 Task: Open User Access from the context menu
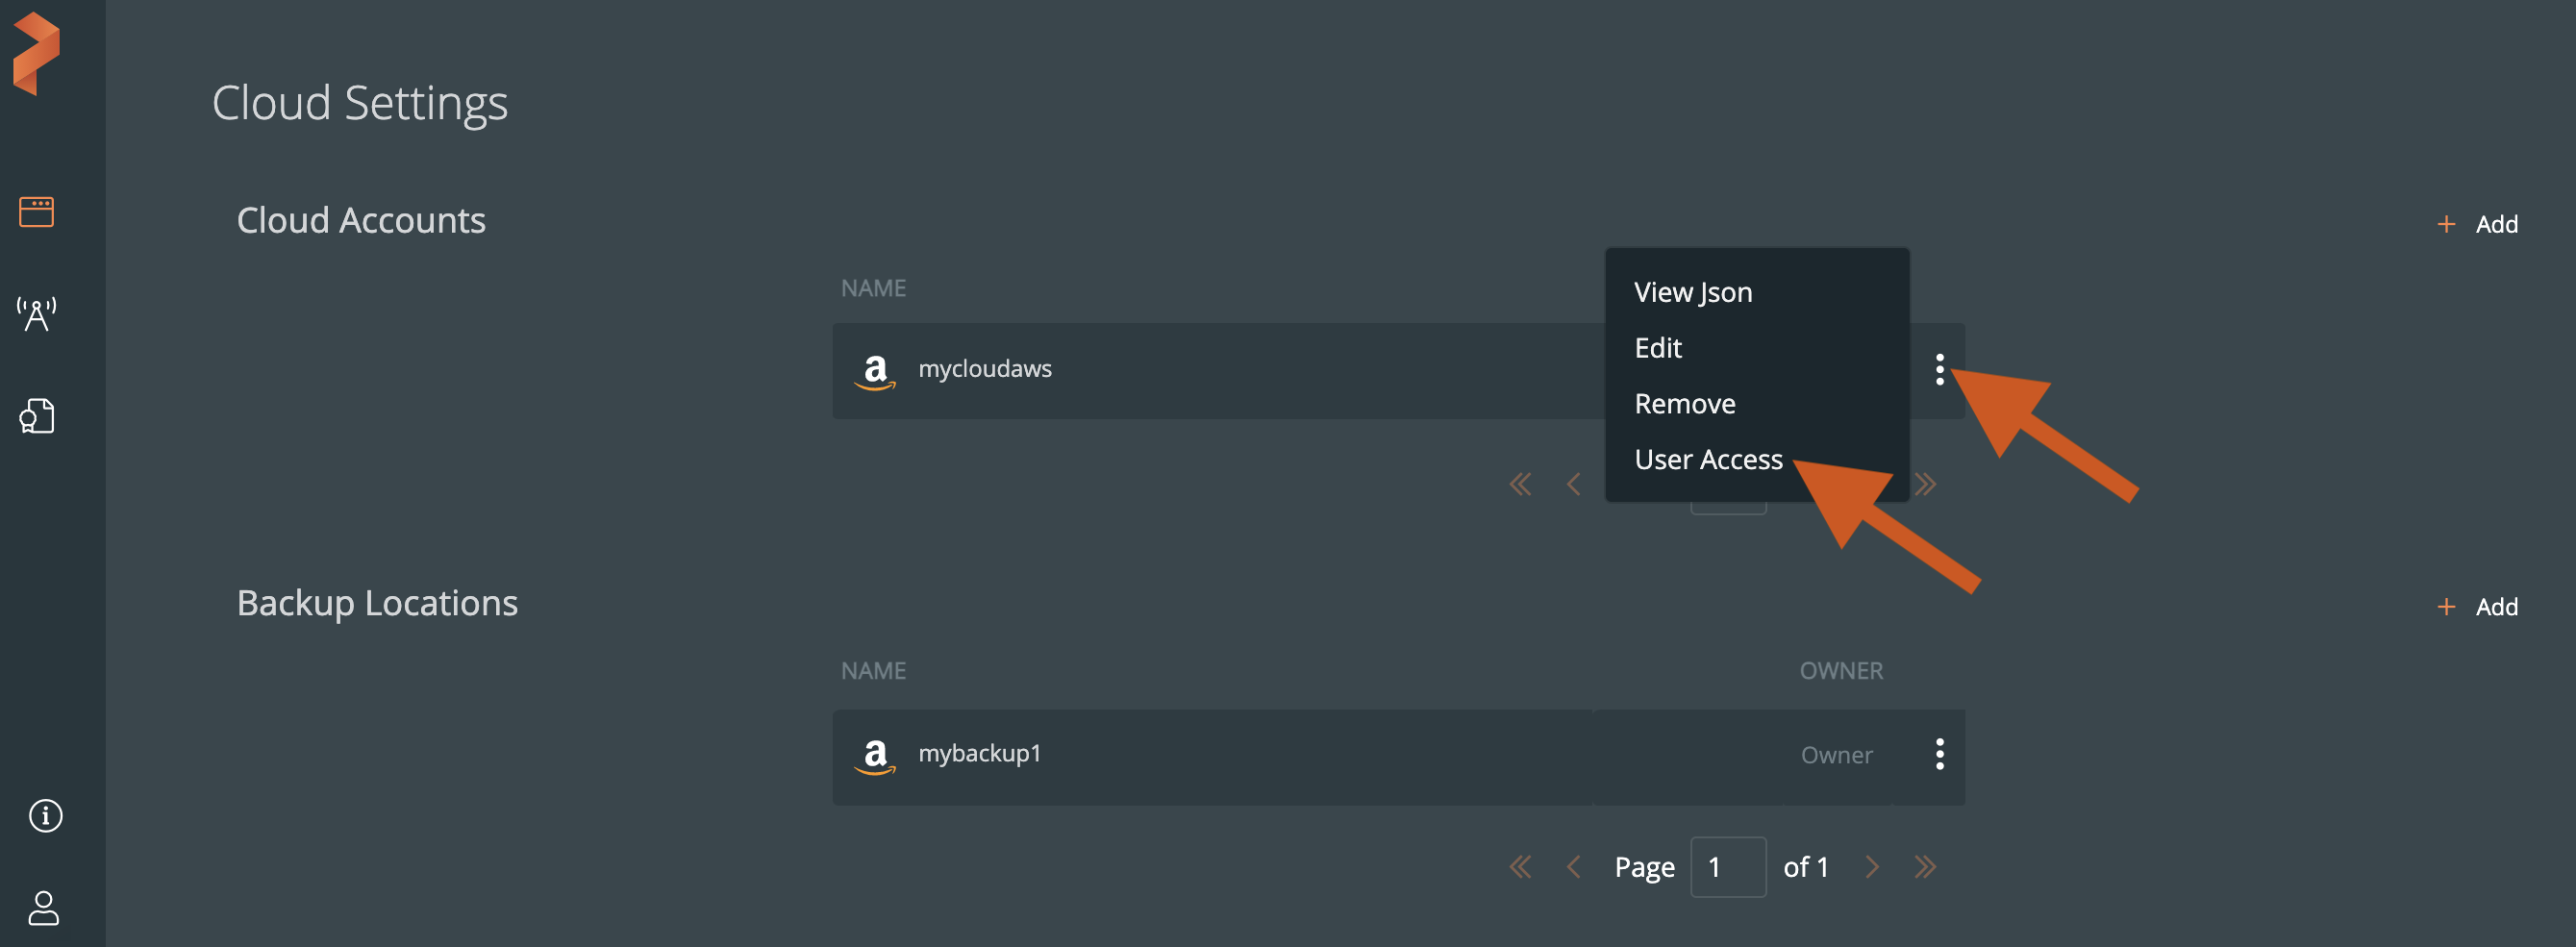coord(1708,460)
